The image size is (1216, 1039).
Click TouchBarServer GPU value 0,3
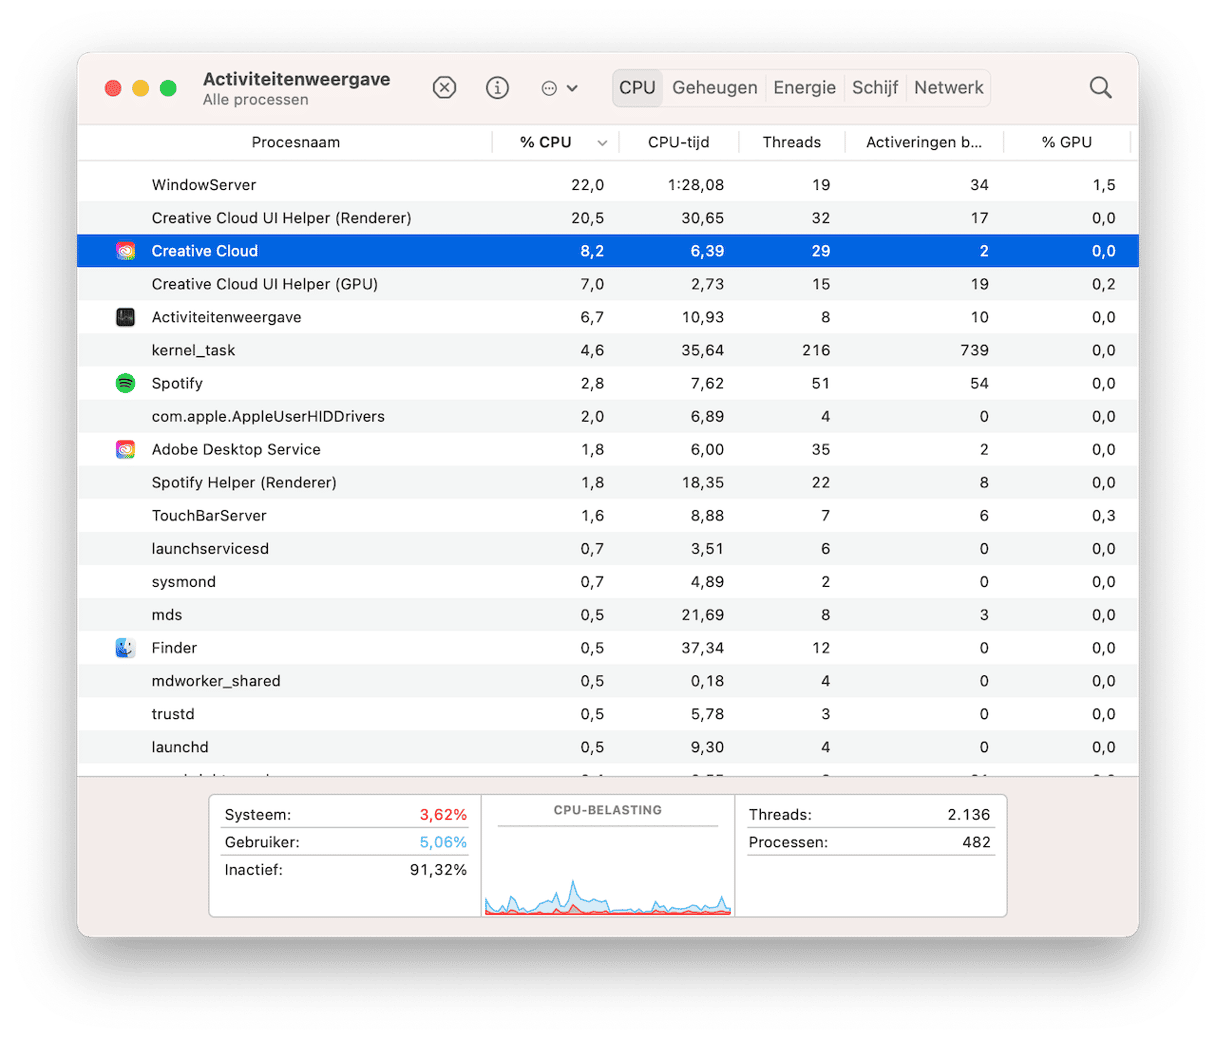click(x=1104, y=515)
